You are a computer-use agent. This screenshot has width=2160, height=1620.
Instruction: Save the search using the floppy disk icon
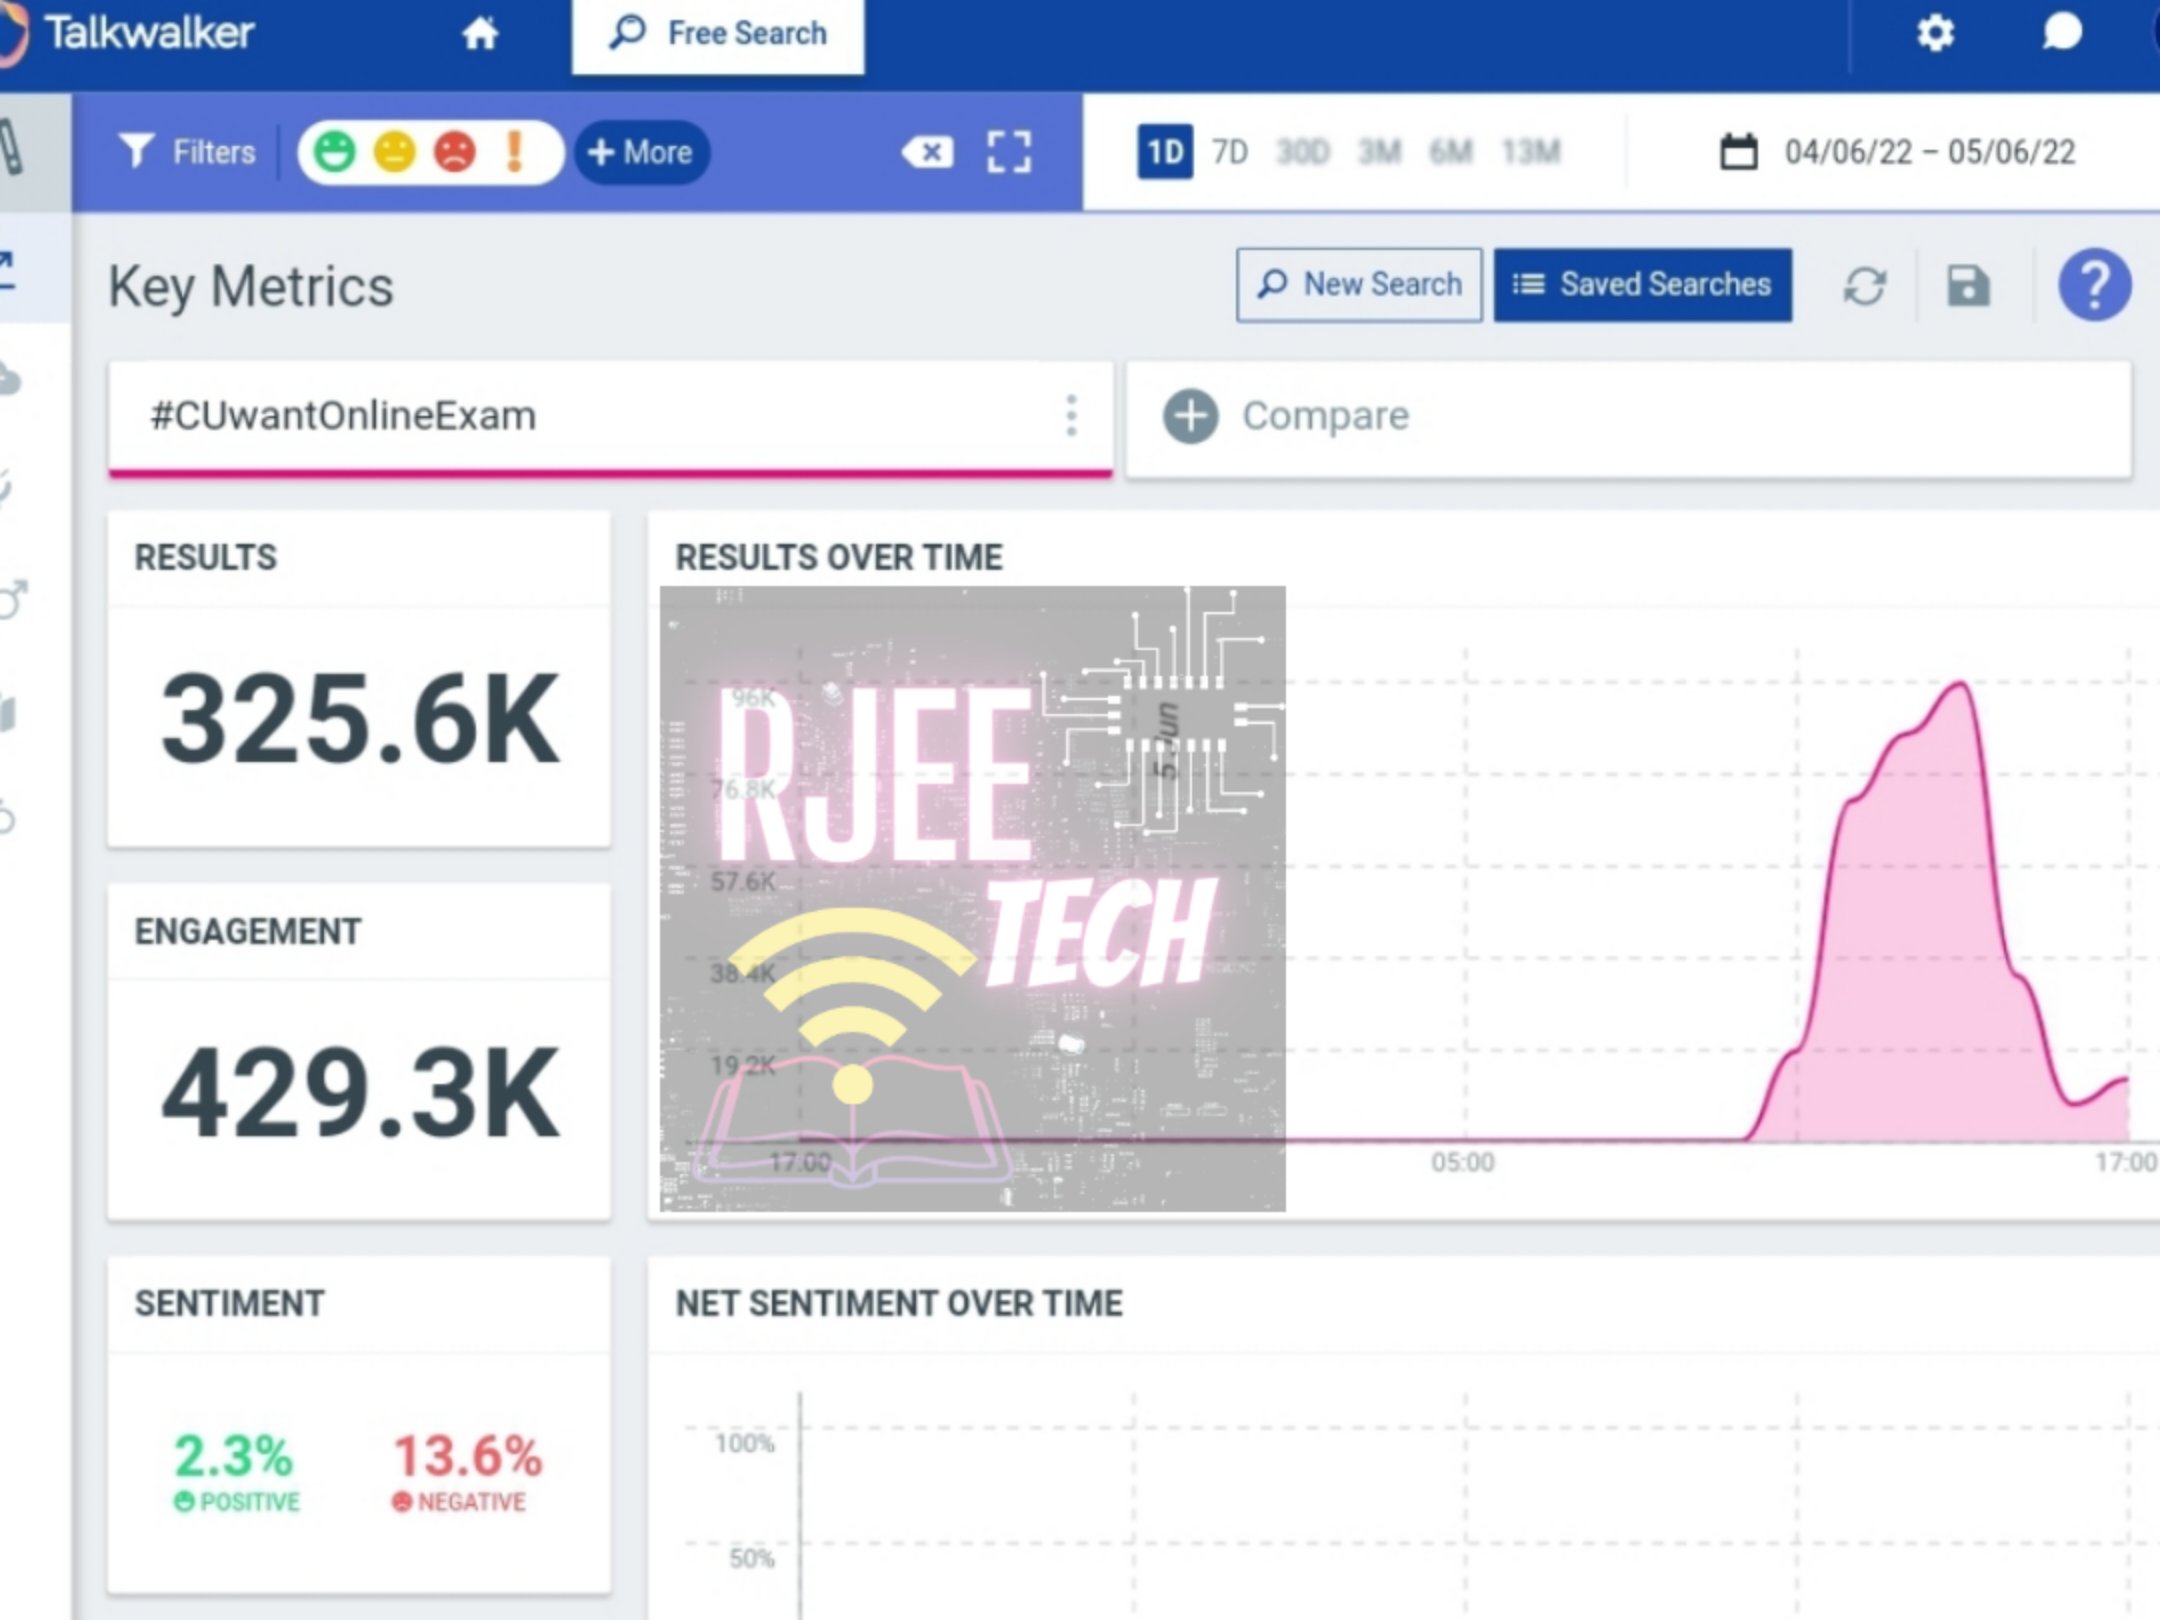click(1968, 286)
